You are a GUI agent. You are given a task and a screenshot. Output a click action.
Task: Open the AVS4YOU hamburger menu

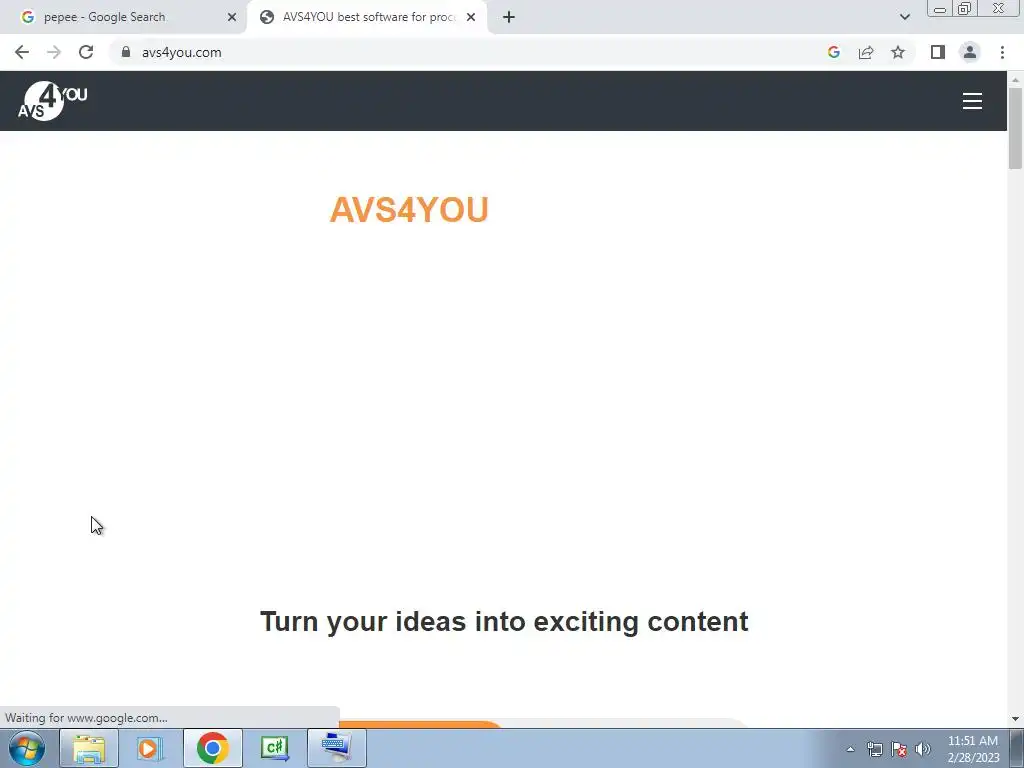coord(972,101)
